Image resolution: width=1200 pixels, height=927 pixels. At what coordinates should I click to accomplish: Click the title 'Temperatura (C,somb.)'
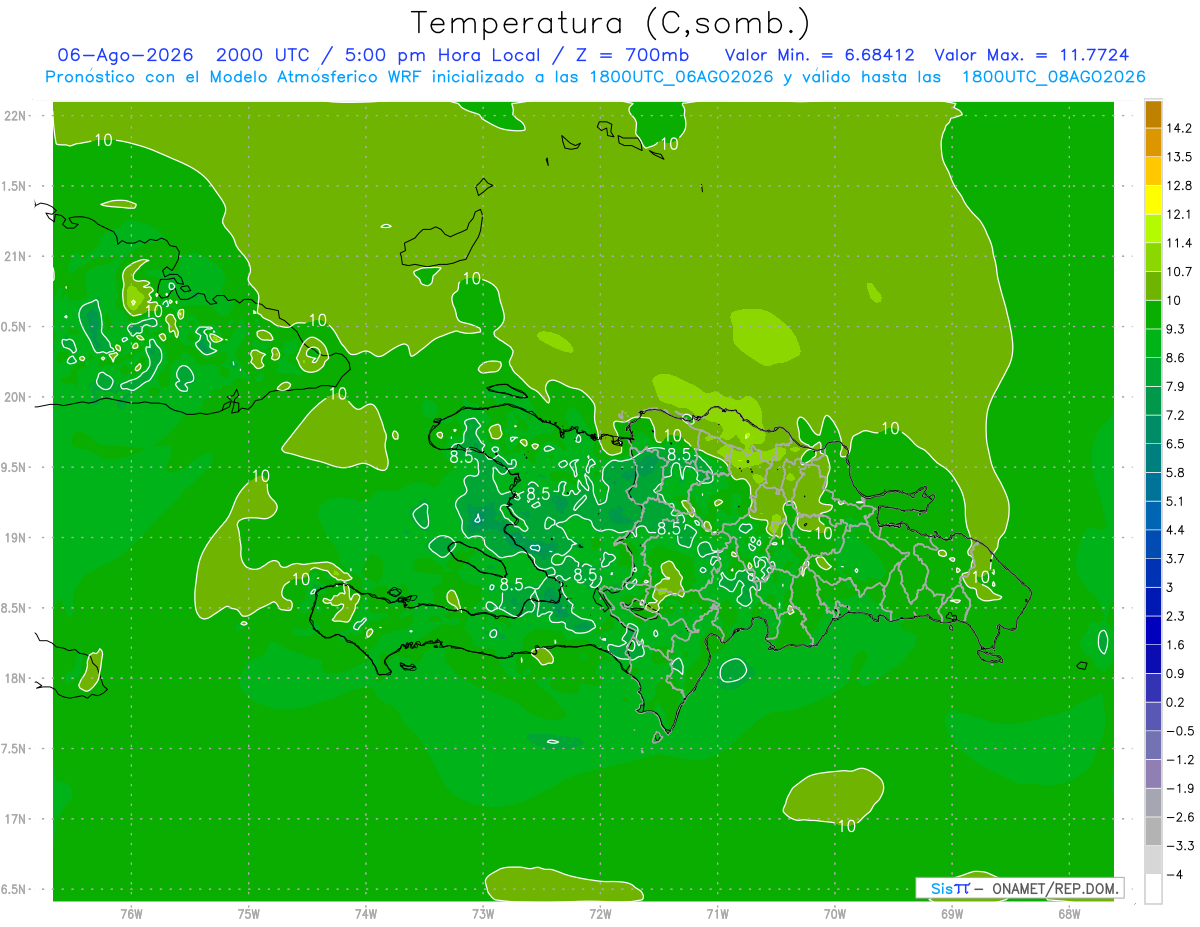pos(609,23)
